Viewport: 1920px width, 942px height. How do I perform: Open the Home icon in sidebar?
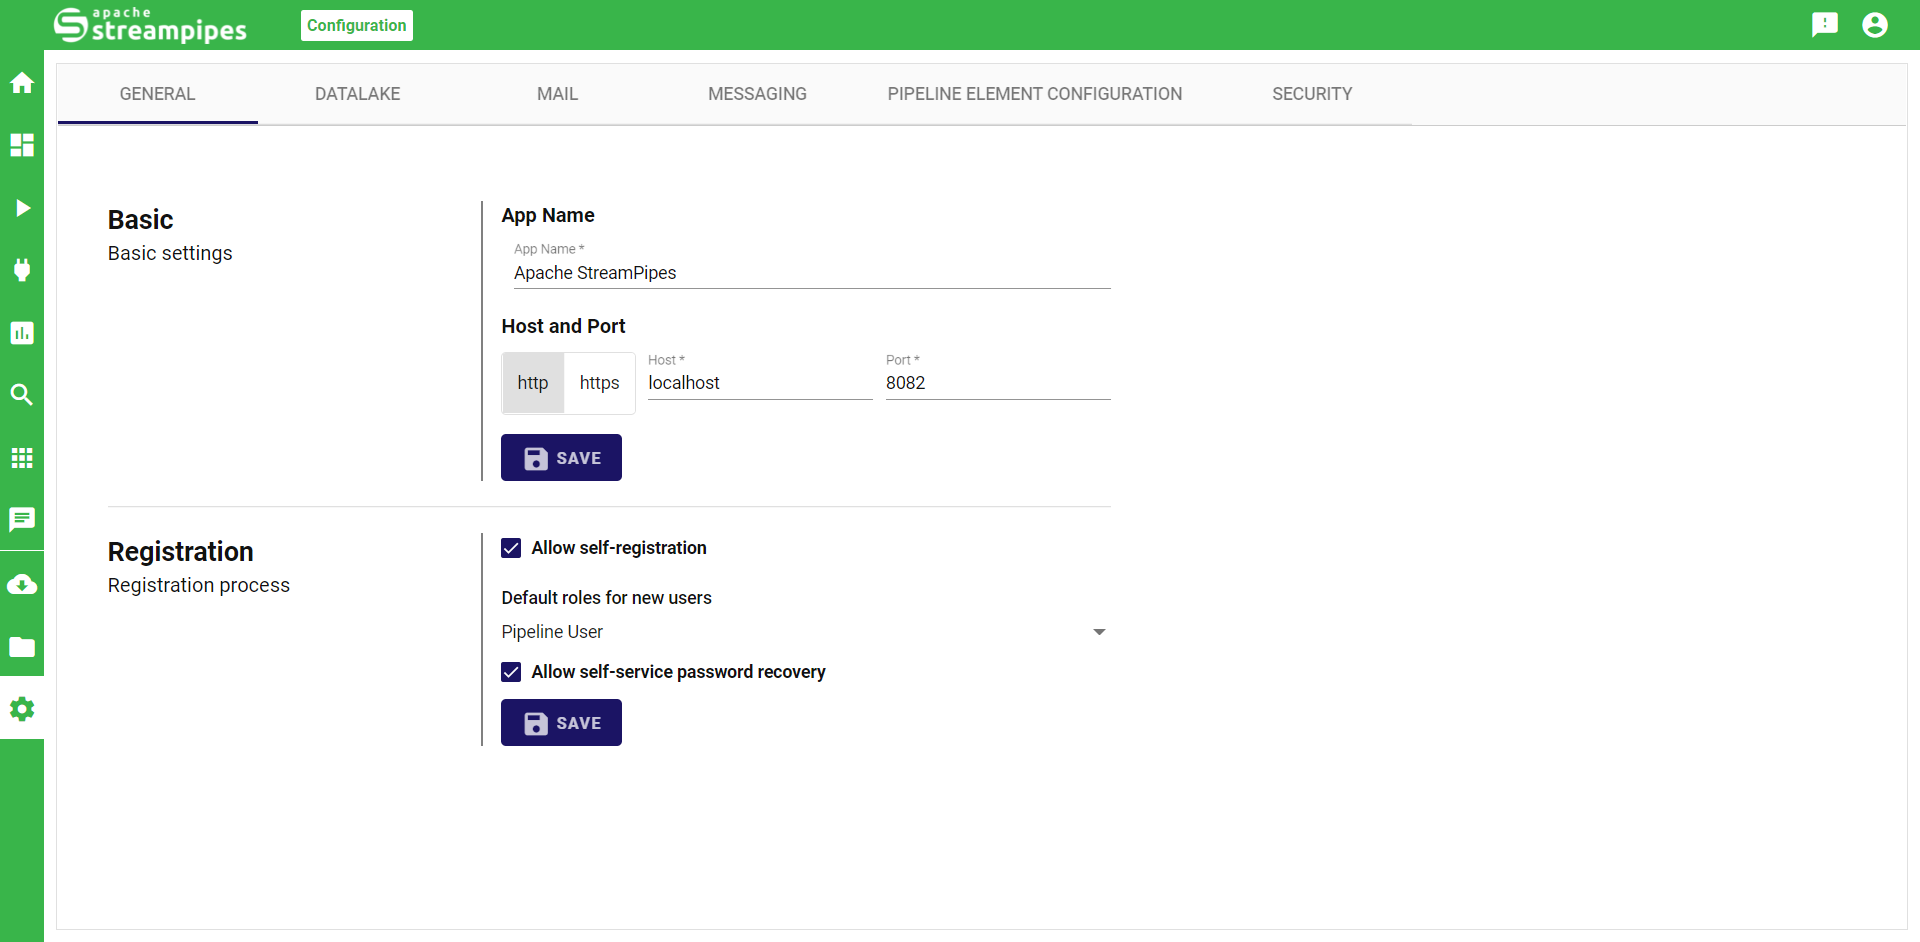22,83
